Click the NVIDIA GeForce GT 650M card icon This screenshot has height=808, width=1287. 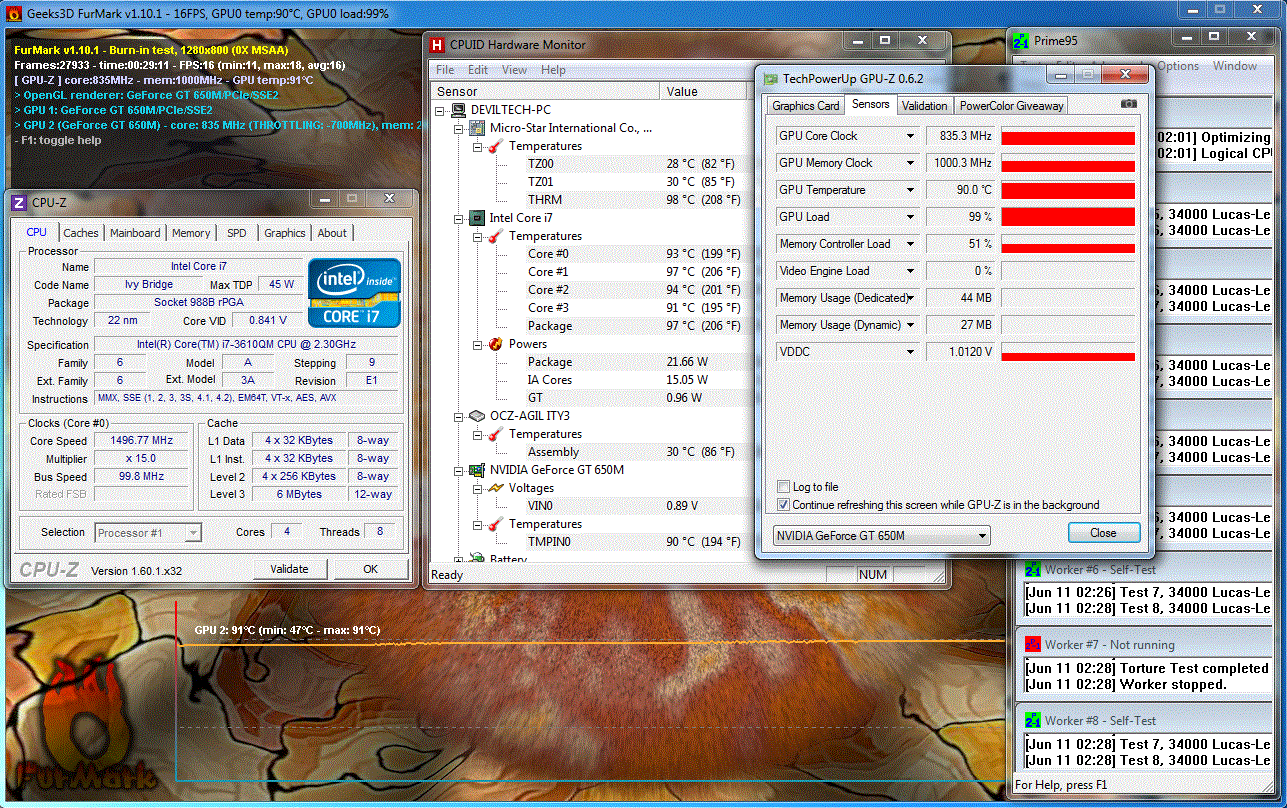point(477,470)
